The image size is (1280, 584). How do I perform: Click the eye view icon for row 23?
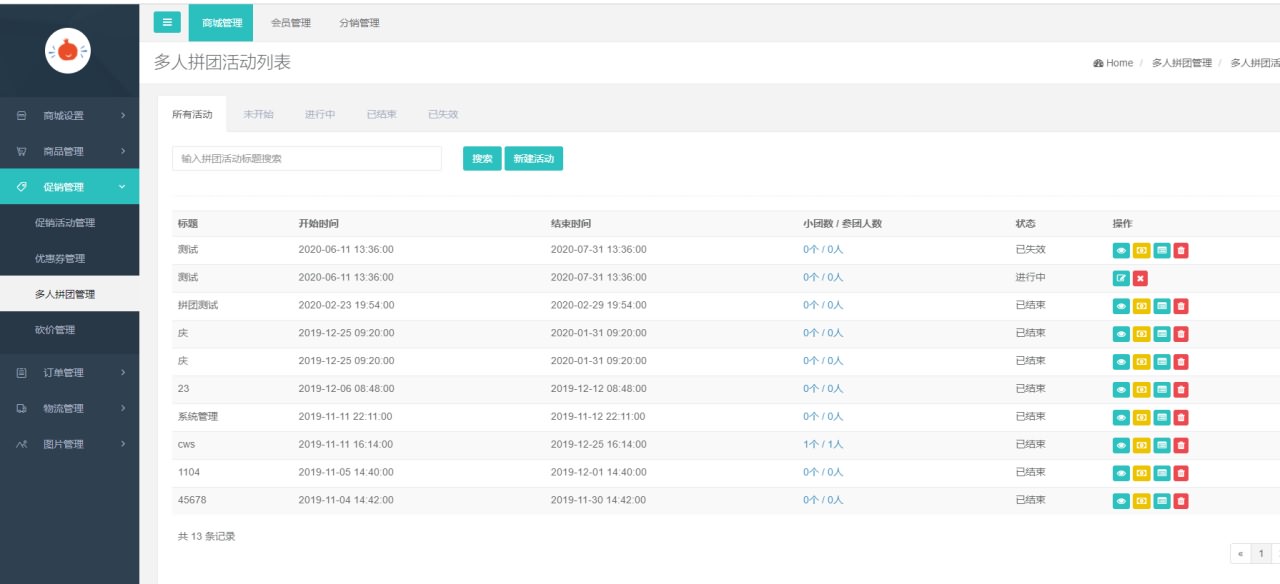(1121, 389)
